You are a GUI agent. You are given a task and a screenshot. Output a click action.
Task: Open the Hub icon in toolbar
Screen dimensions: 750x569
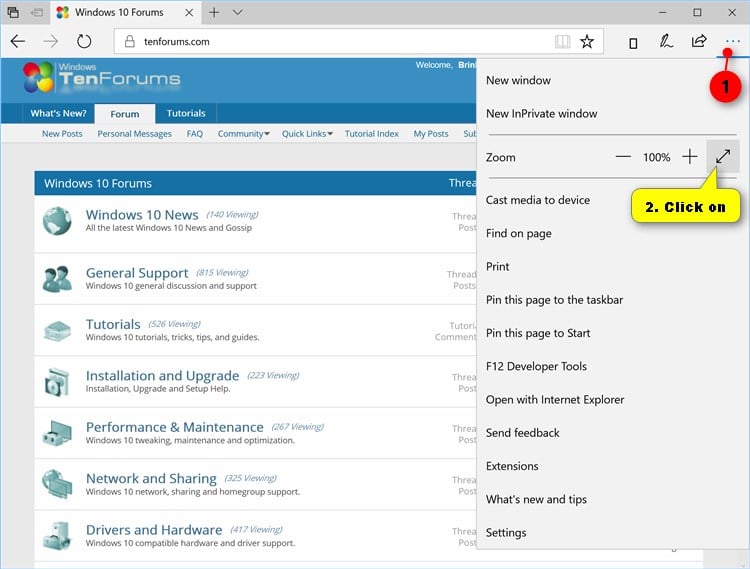[633, 43]
